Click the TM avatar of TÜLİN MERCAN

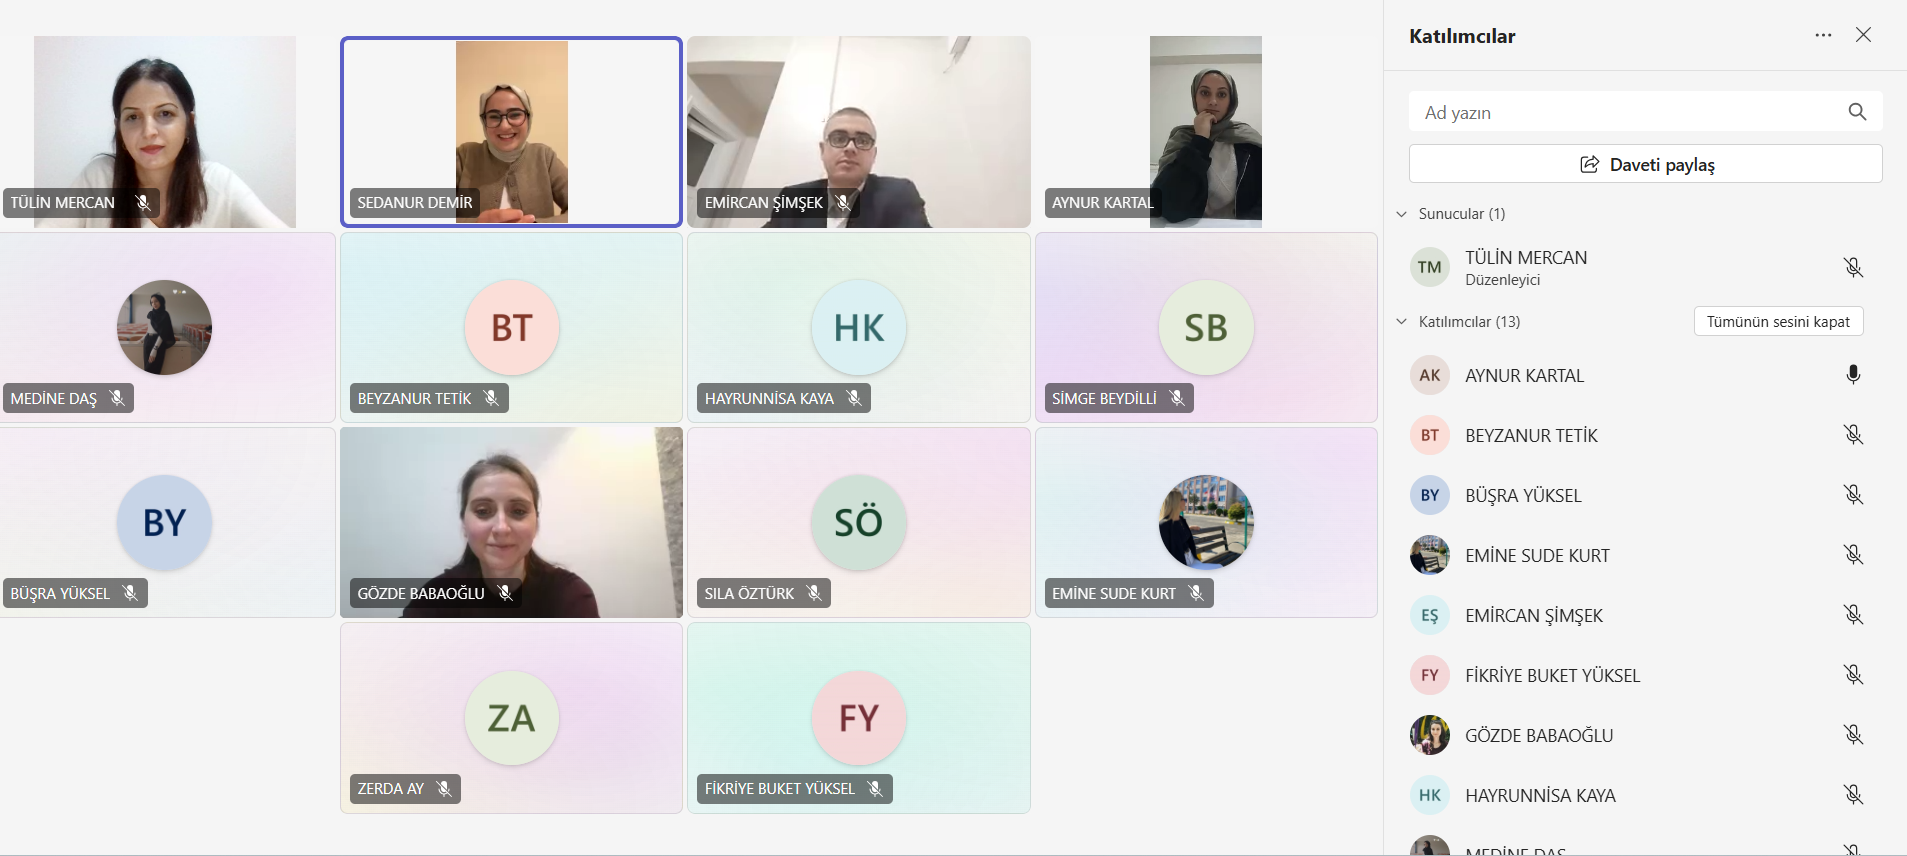(1430, 267)
